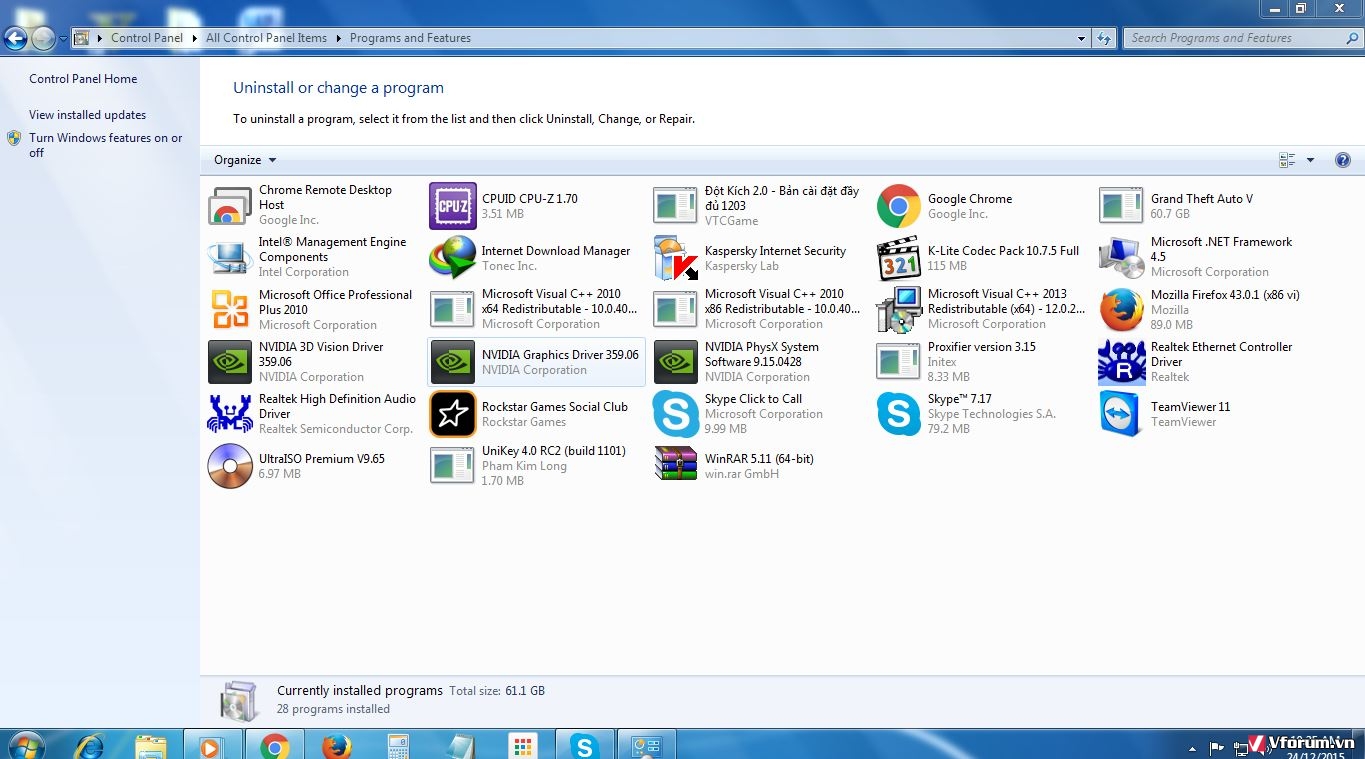
Task: Select the Kaspersky Internet Security icon
Action: (x=676, y=258)
